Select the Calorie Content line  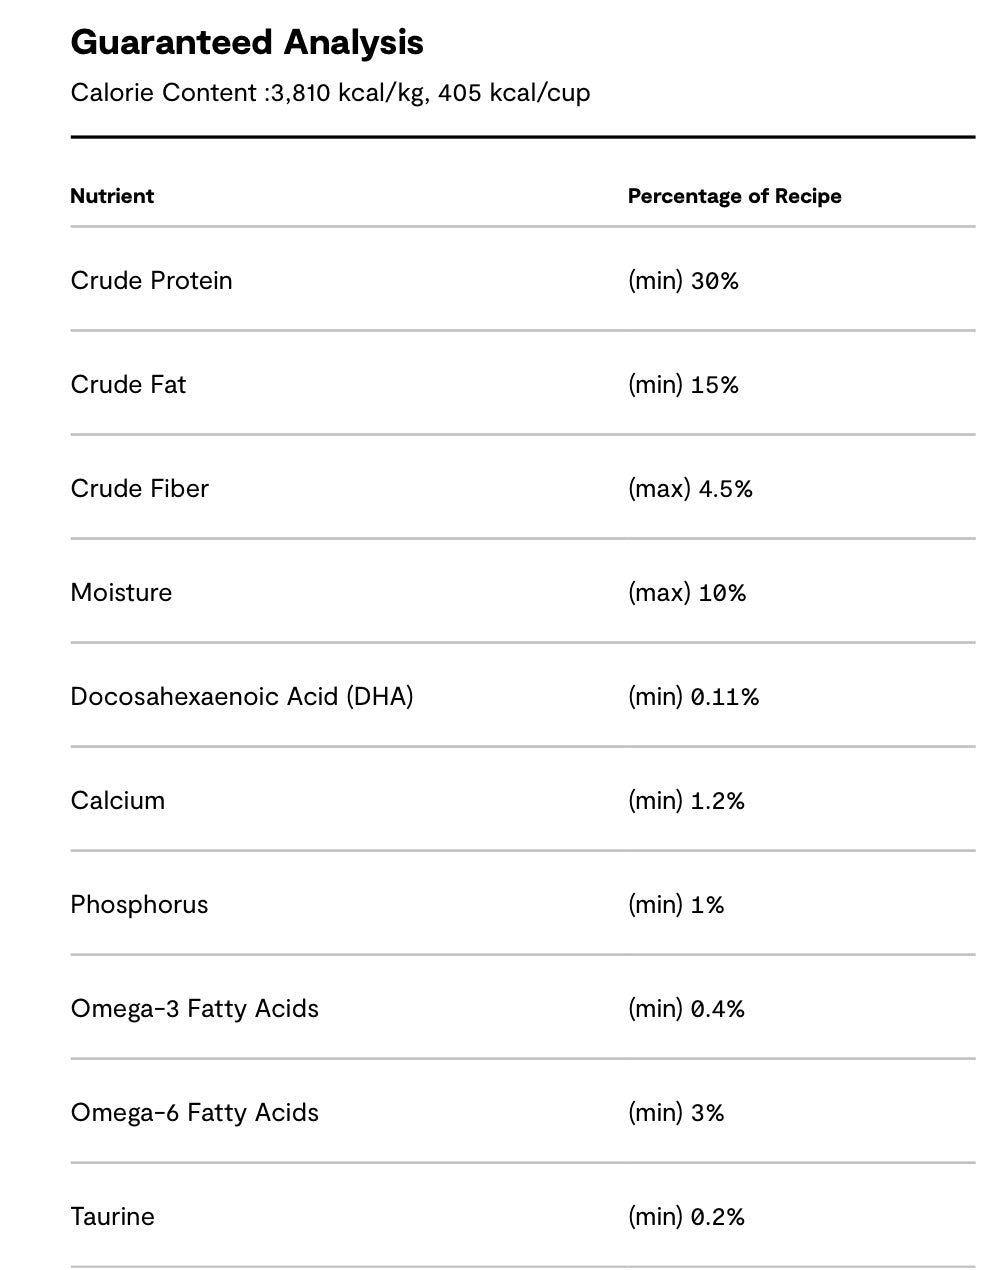pyautogui.click(x=330, y=93)
